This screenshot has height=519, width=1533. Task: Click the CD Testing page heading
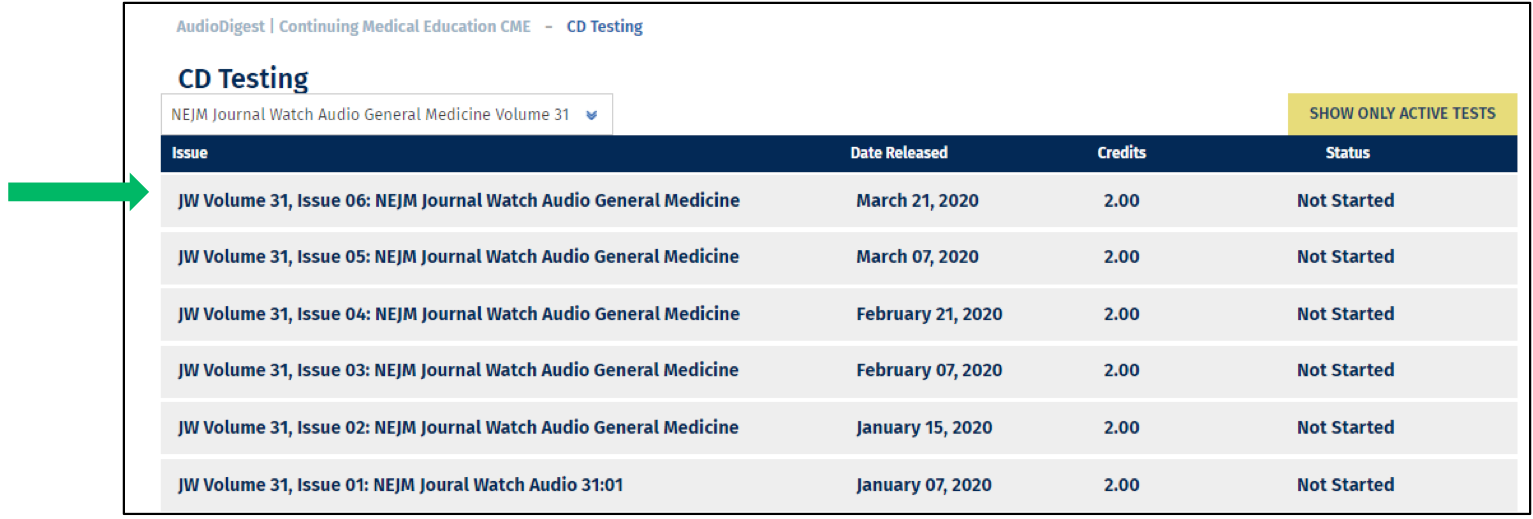(243, 78)
